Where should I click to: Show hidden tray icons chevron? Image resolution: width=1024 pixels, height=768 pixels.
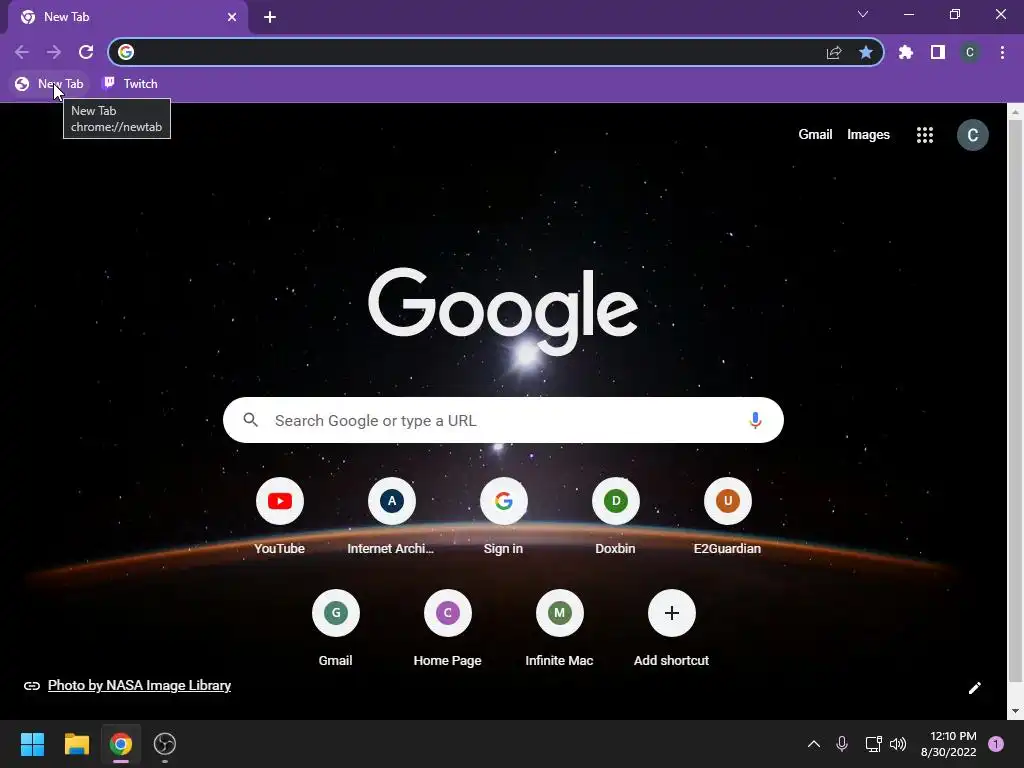point(814,744)
